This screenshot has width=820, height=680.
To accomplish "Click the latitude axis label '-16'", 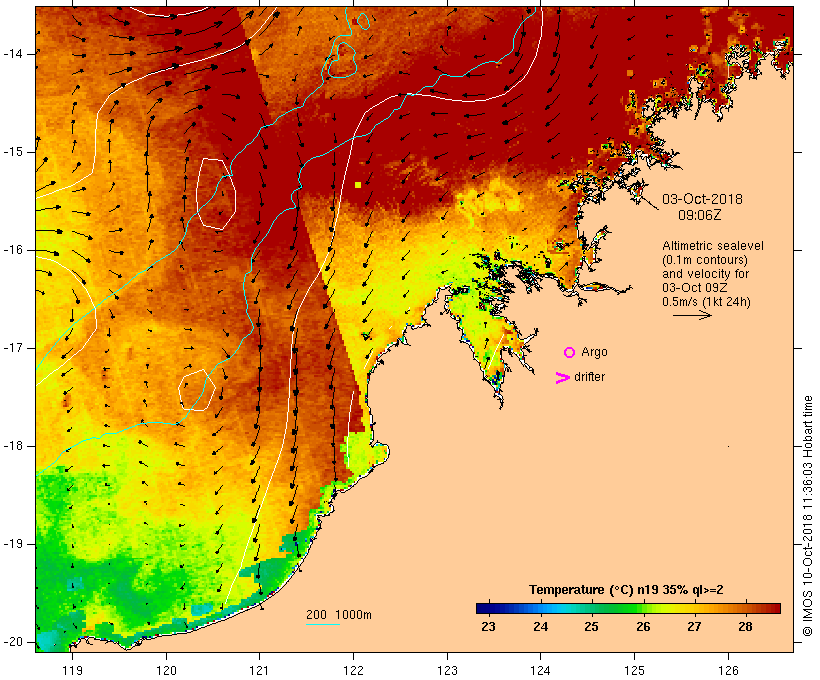I will [x=13, y=250].
